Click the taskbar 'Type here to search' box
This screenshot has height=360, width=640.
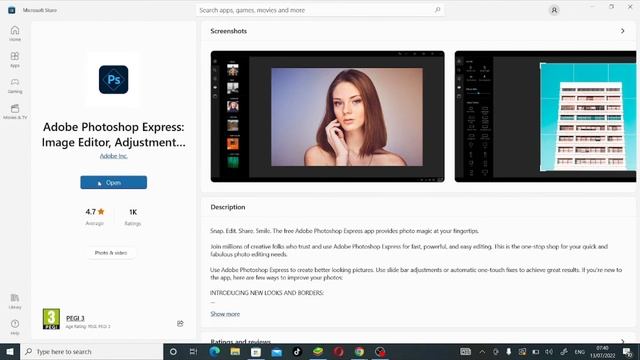click(x=91, y=351)
